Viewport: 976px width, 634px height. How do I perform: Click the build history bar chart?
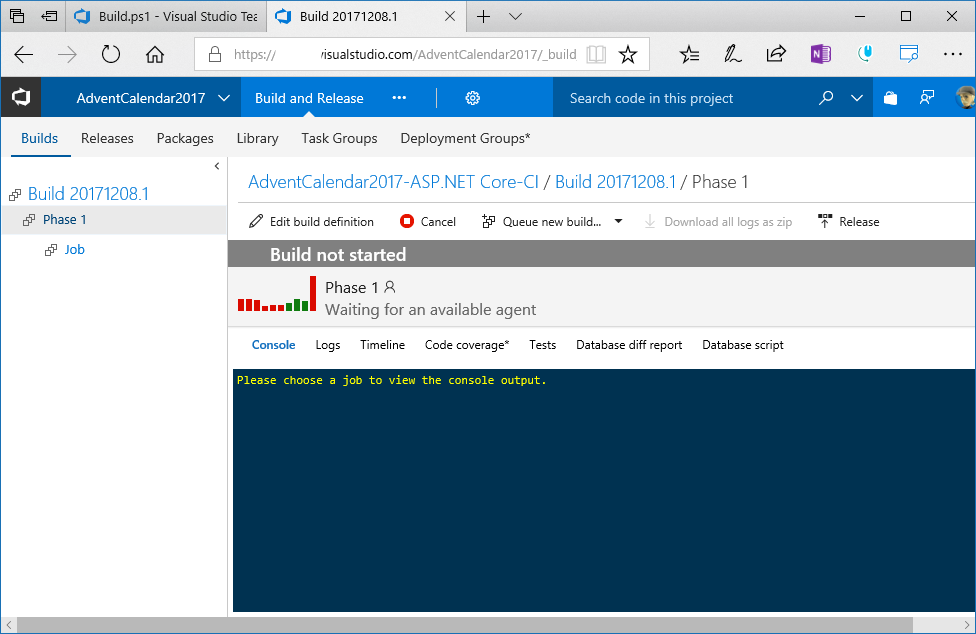point(277,294)
